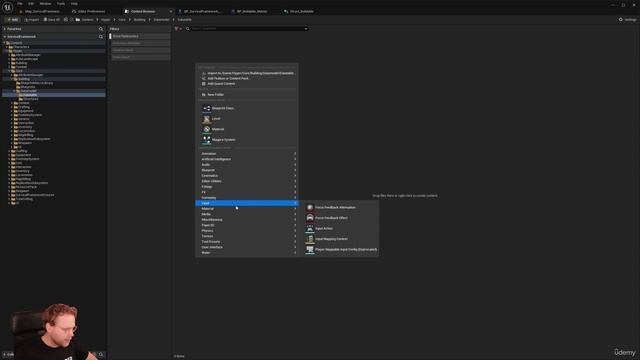Choose the Level asset icon
Screen dimensions: 640x360
[207, 119]
